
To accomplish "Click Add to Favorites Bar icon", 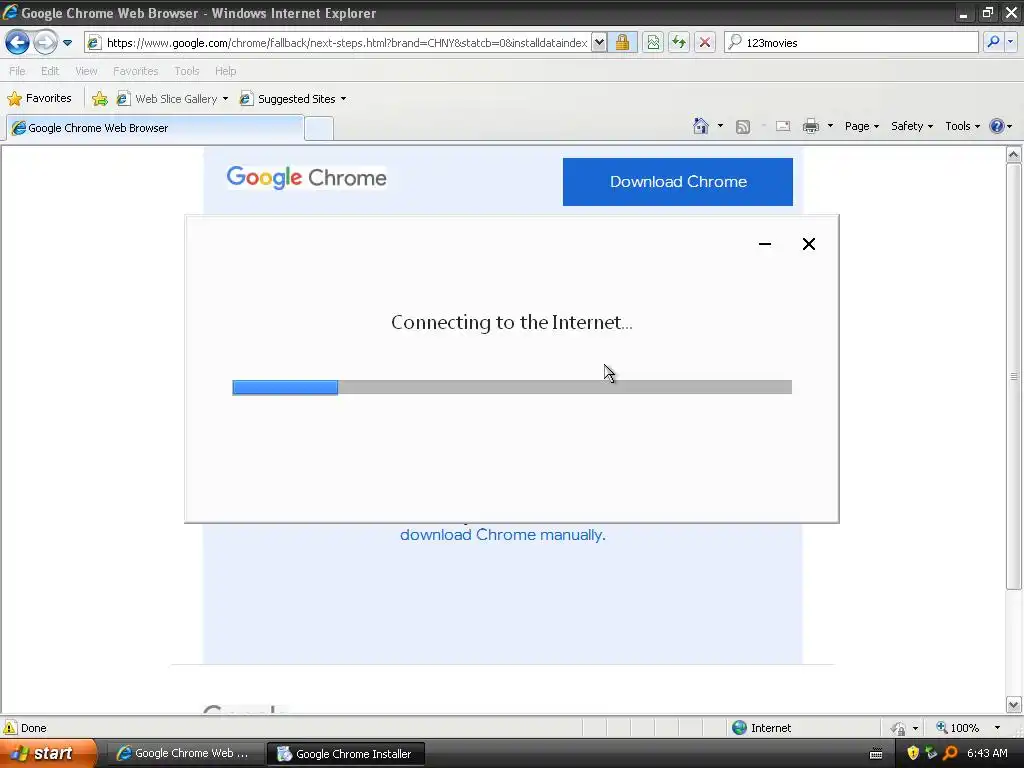I will click(100, 99).
